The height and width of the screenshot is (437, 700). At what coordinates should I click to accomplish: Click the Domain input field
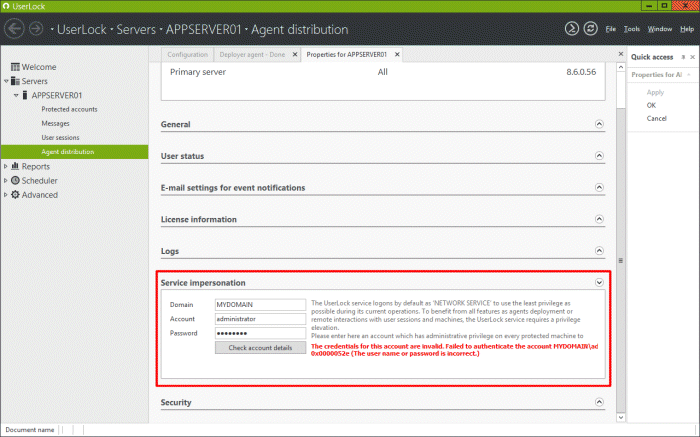coord(260,304)
